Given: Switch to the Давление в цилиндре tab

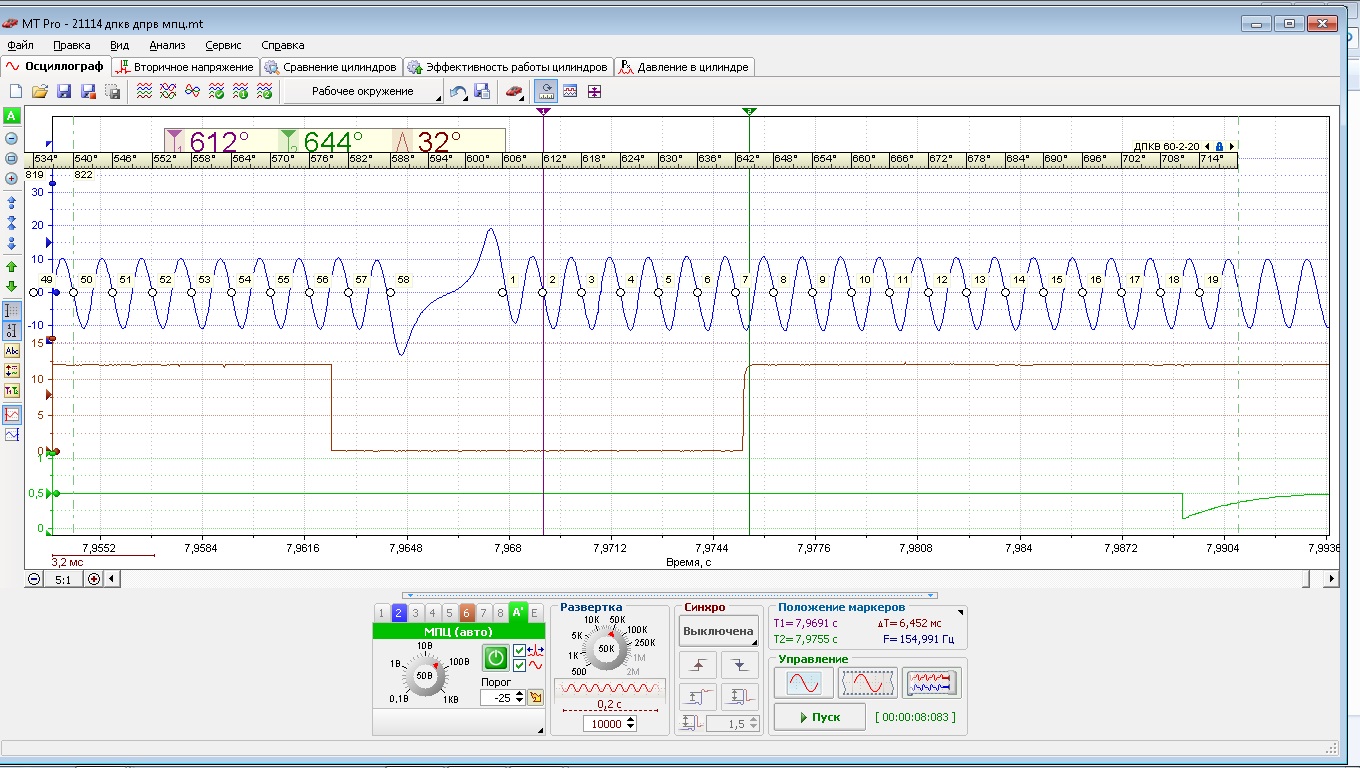Looking at the screenshot, I should (x=684, y=67).
